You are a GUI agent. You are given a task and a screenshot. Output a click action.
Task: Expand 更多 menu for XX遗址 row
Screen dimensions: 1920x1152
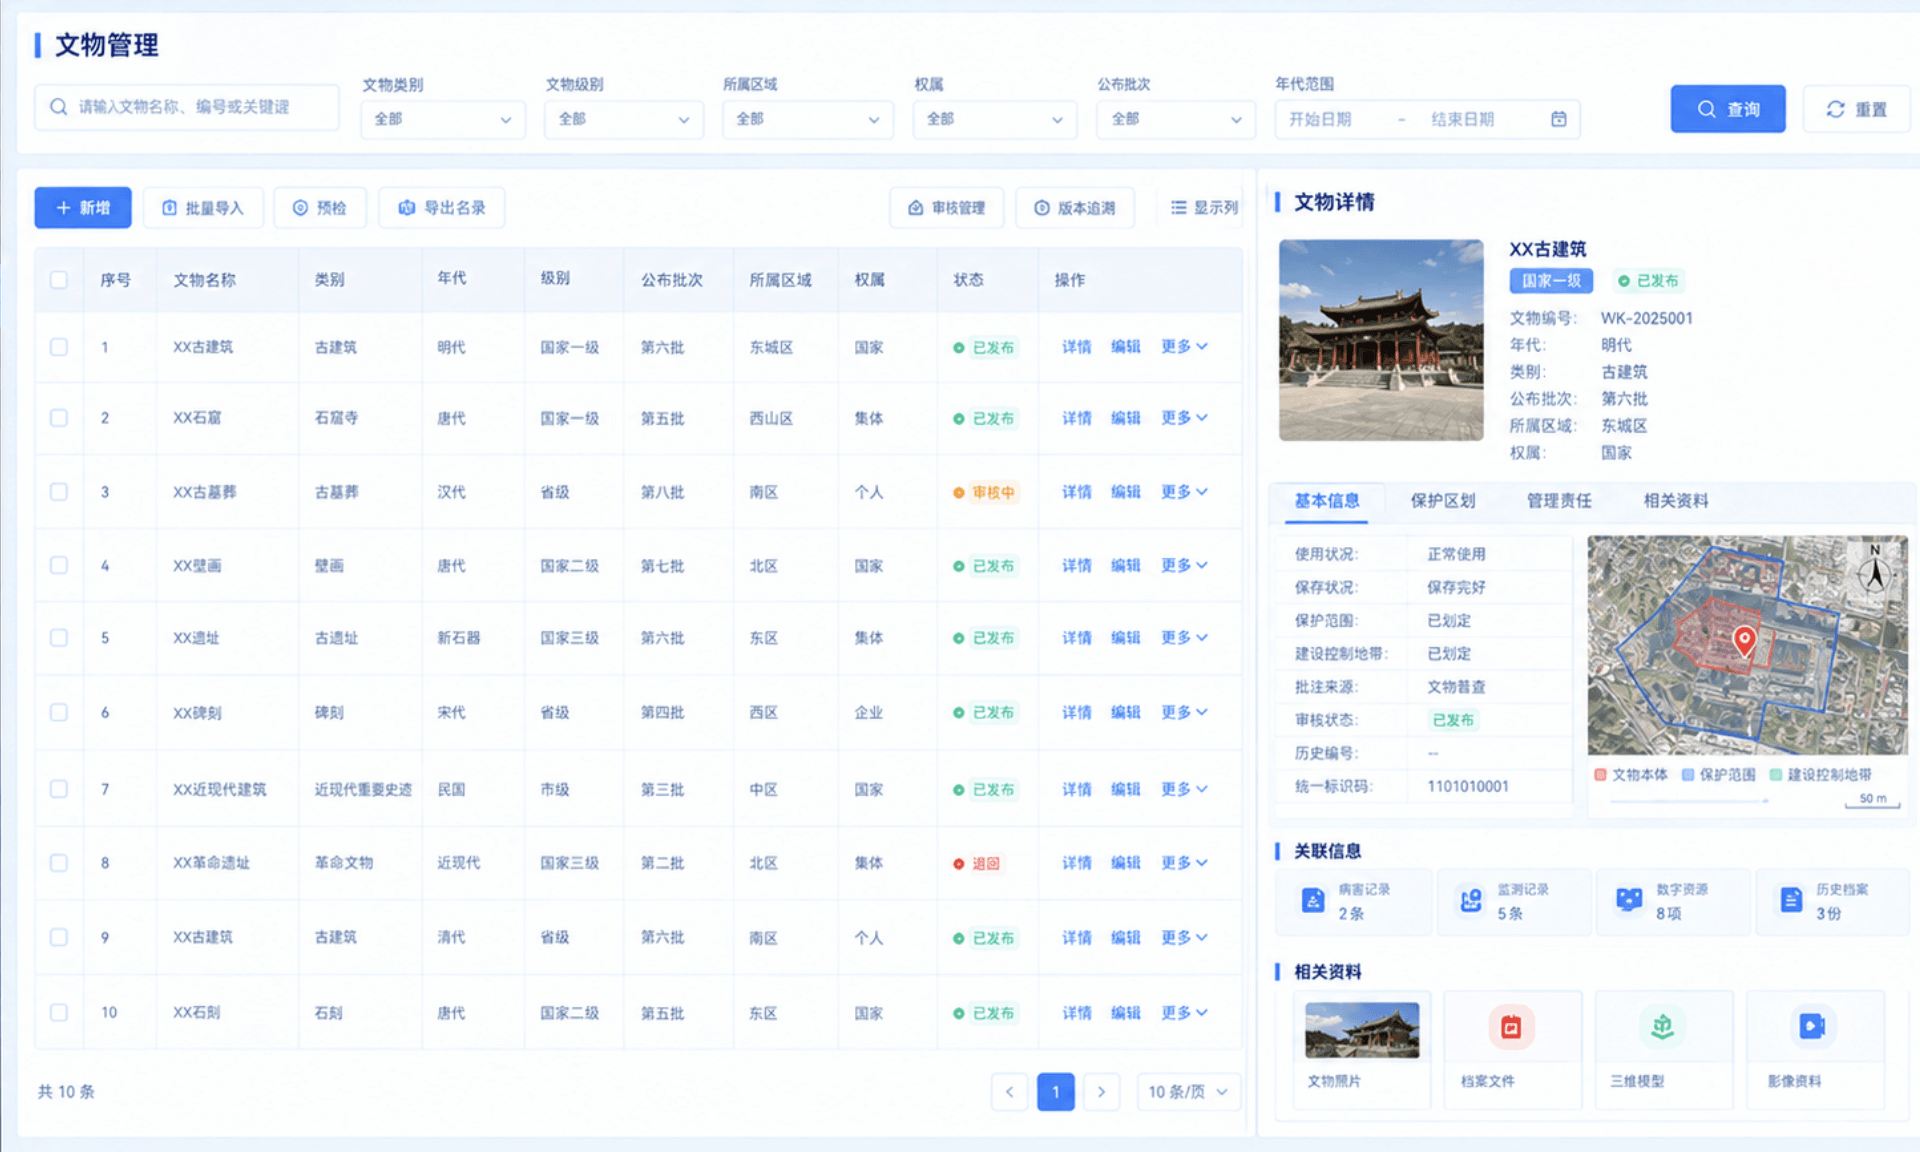click(x=1184, y=637)
